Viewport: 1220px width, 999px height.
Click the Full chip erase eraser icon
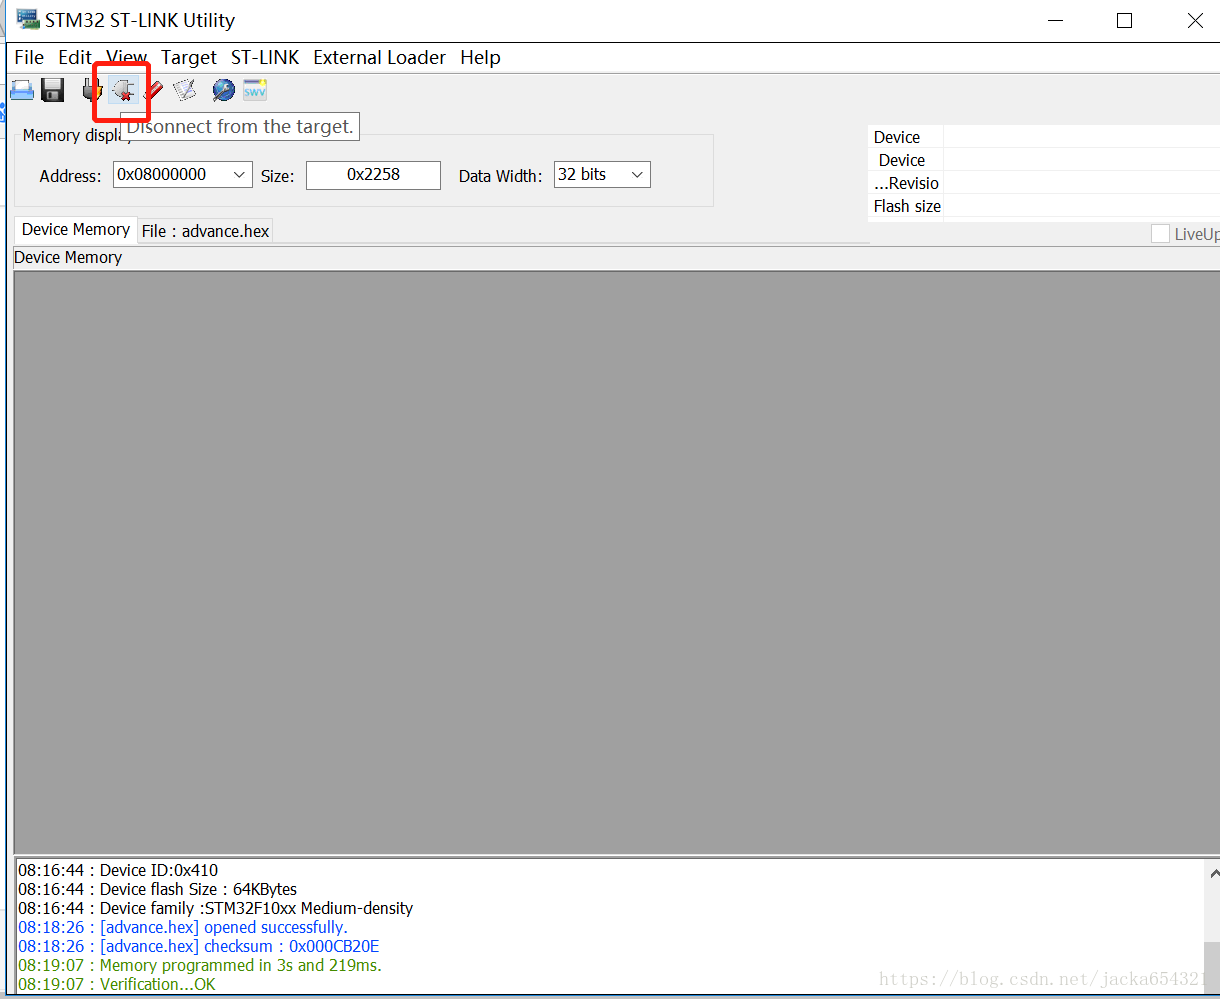[x=153, y=91]
